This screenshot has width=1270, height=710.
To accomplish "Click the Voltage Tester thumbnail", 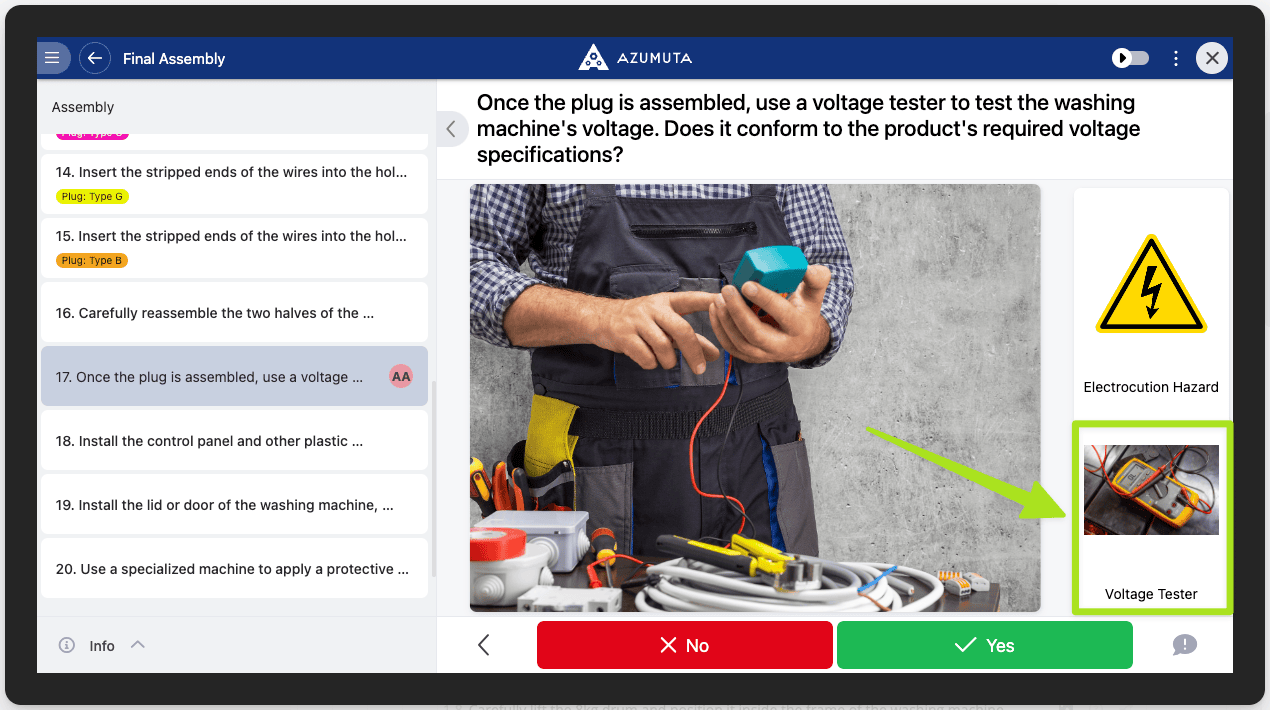I will [x=1151, y=490].
